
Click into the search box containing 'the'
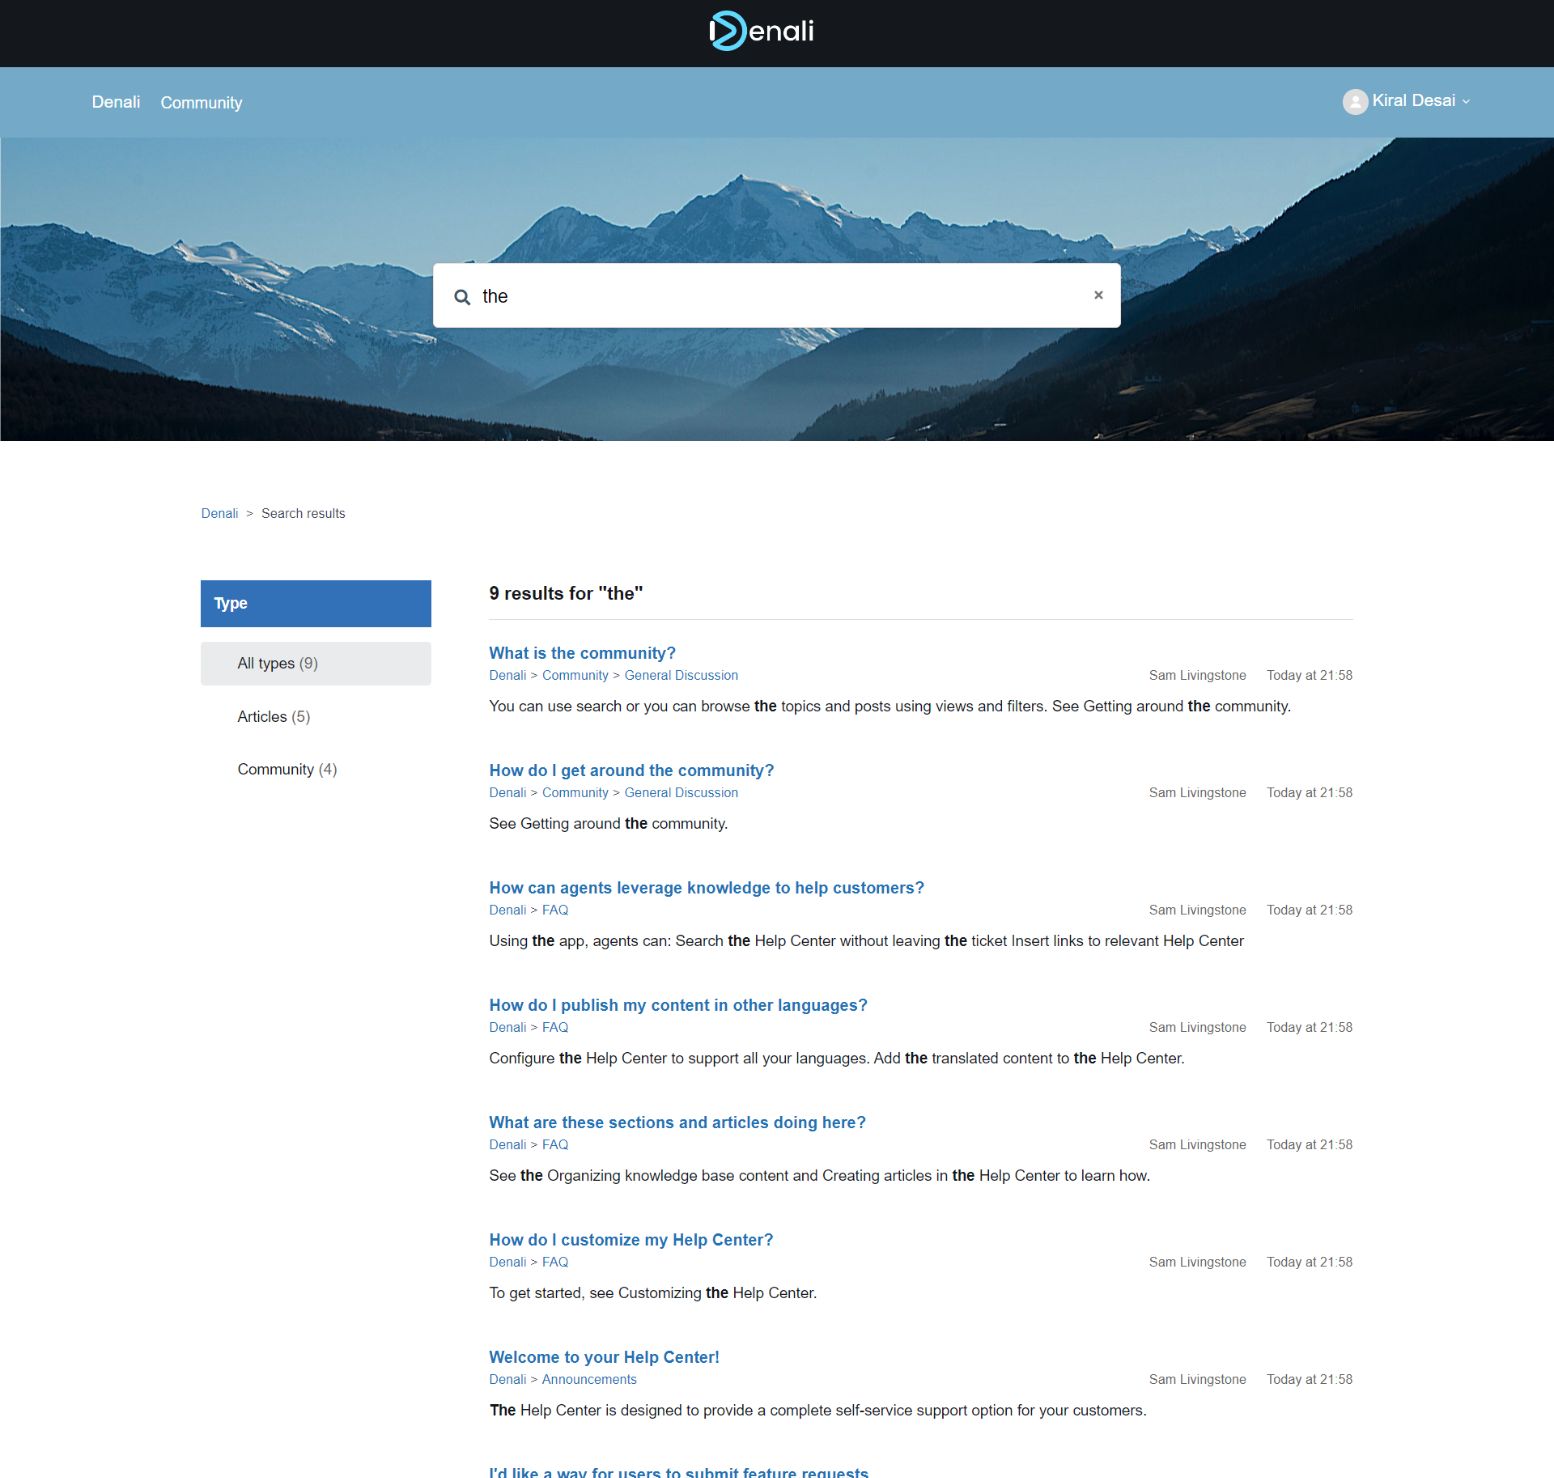(780, 296)
